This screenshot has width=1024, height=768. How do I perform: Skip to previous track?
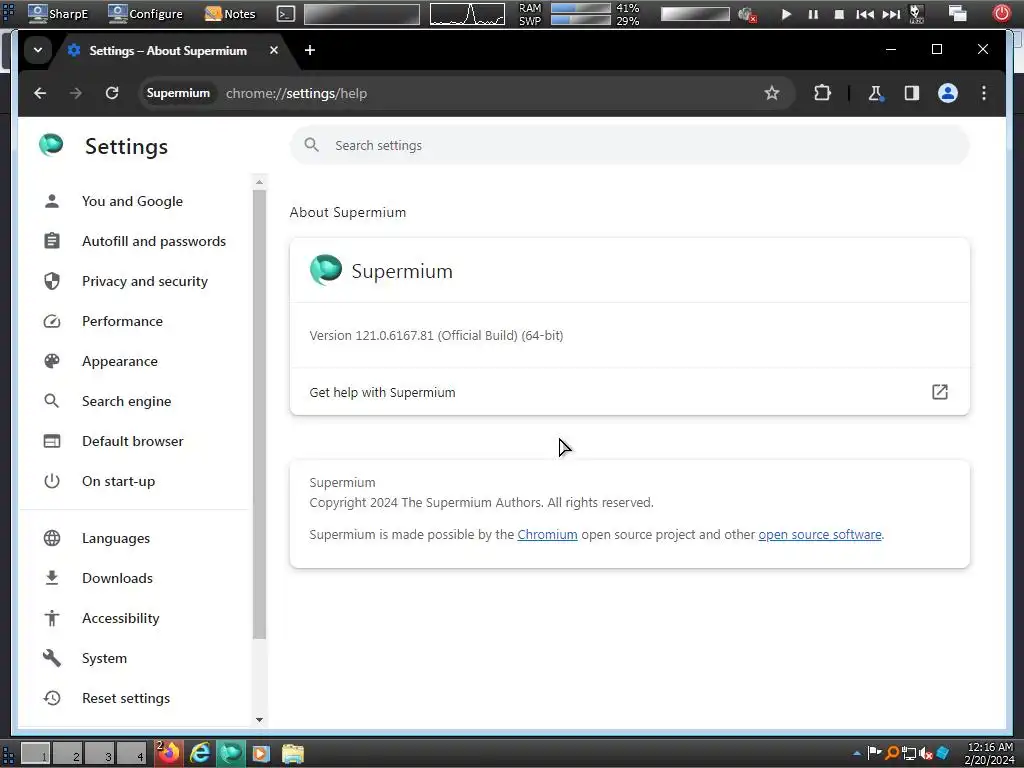[865, 14]
